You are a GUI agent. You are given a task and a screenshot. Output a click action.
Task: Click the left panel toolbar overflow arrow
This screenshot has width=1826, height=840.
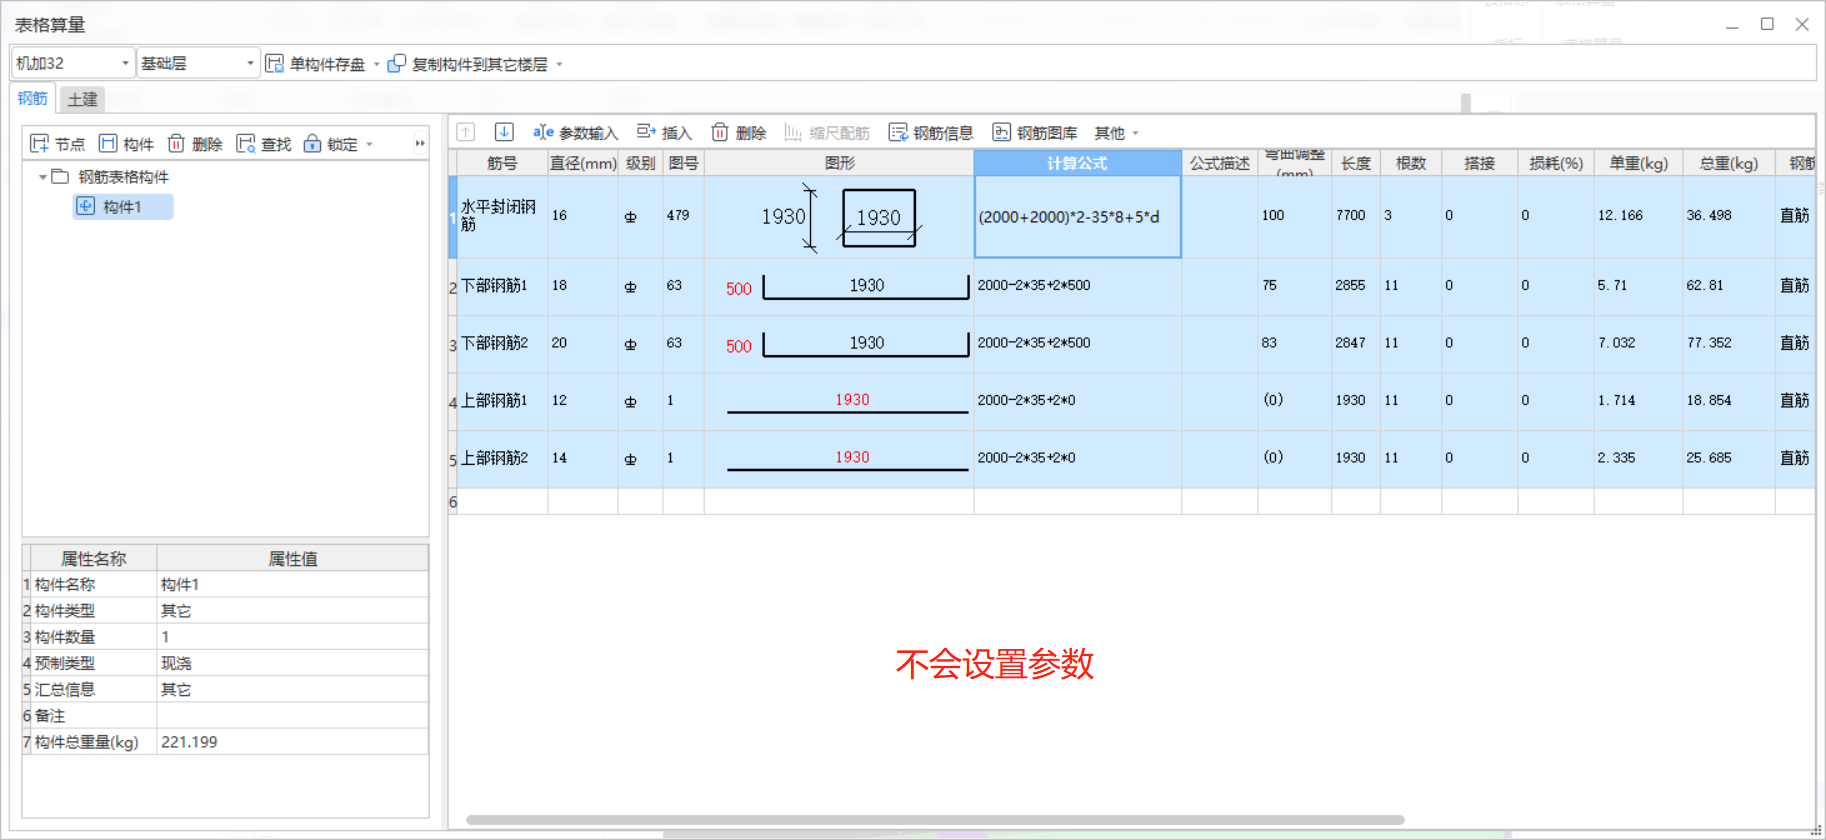[x=420, y=144]
